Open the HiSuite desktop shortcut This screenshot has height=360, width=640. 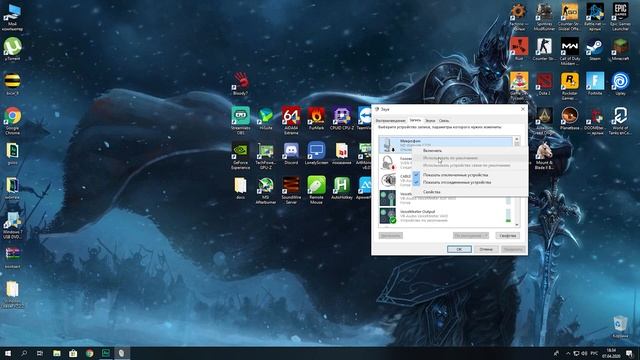coord(266,118)
